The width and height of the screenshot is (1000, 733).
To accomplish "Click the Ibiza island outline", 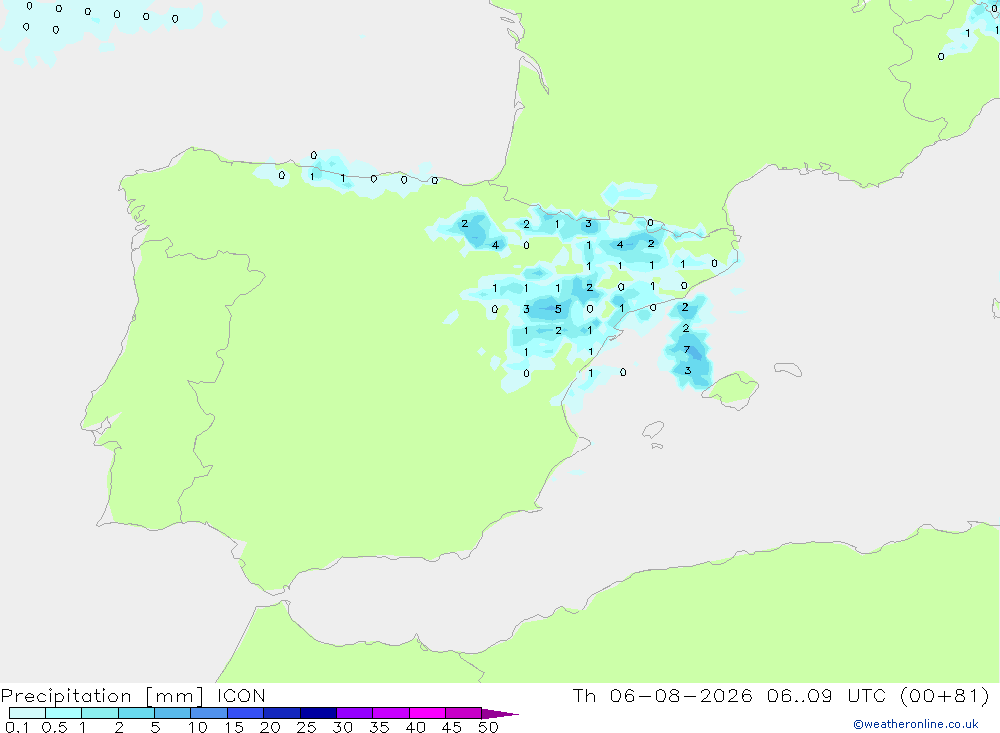I will [653, 430].
